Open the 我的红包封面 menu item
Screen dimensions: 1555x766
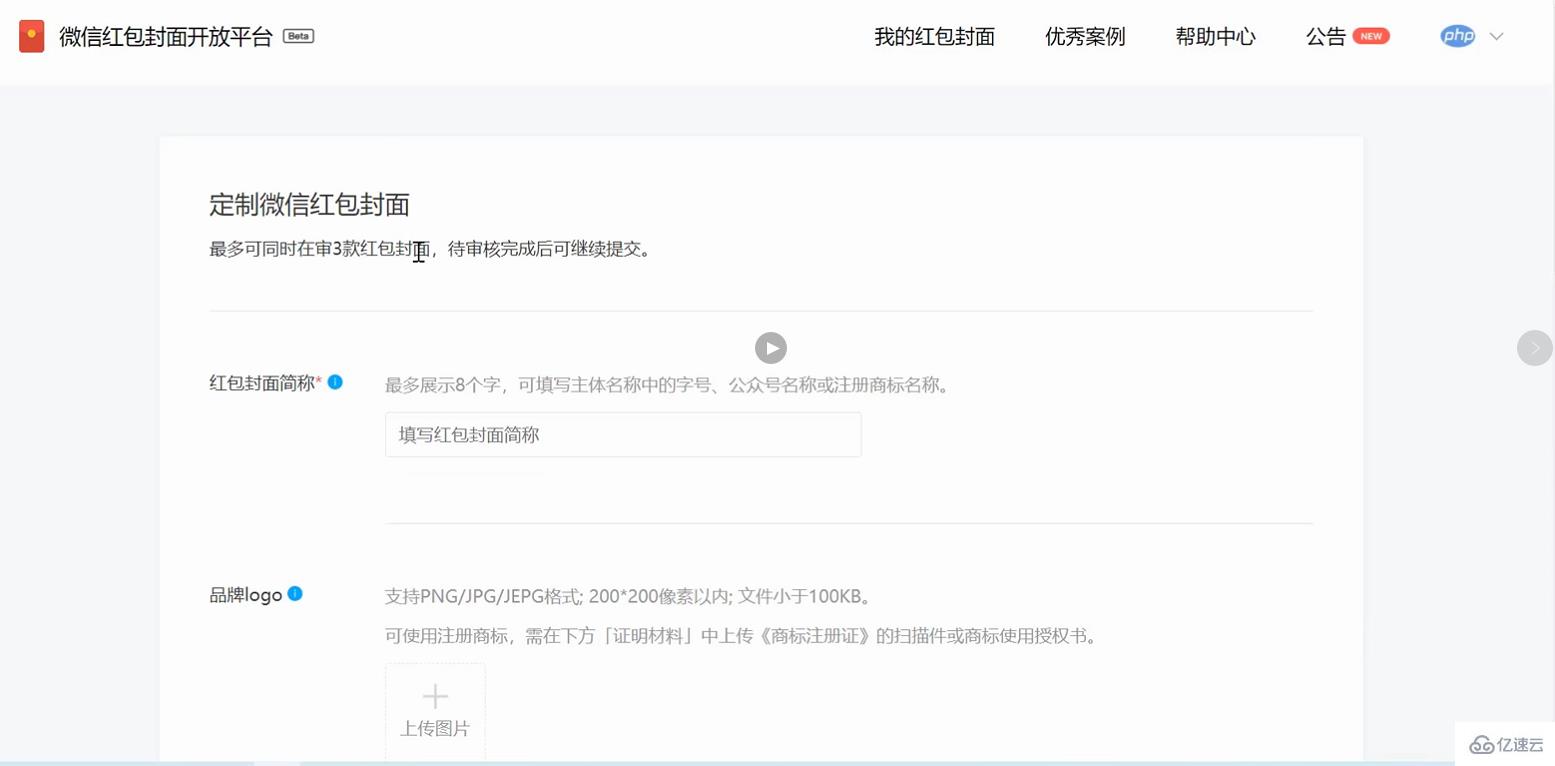pos(934,37)
